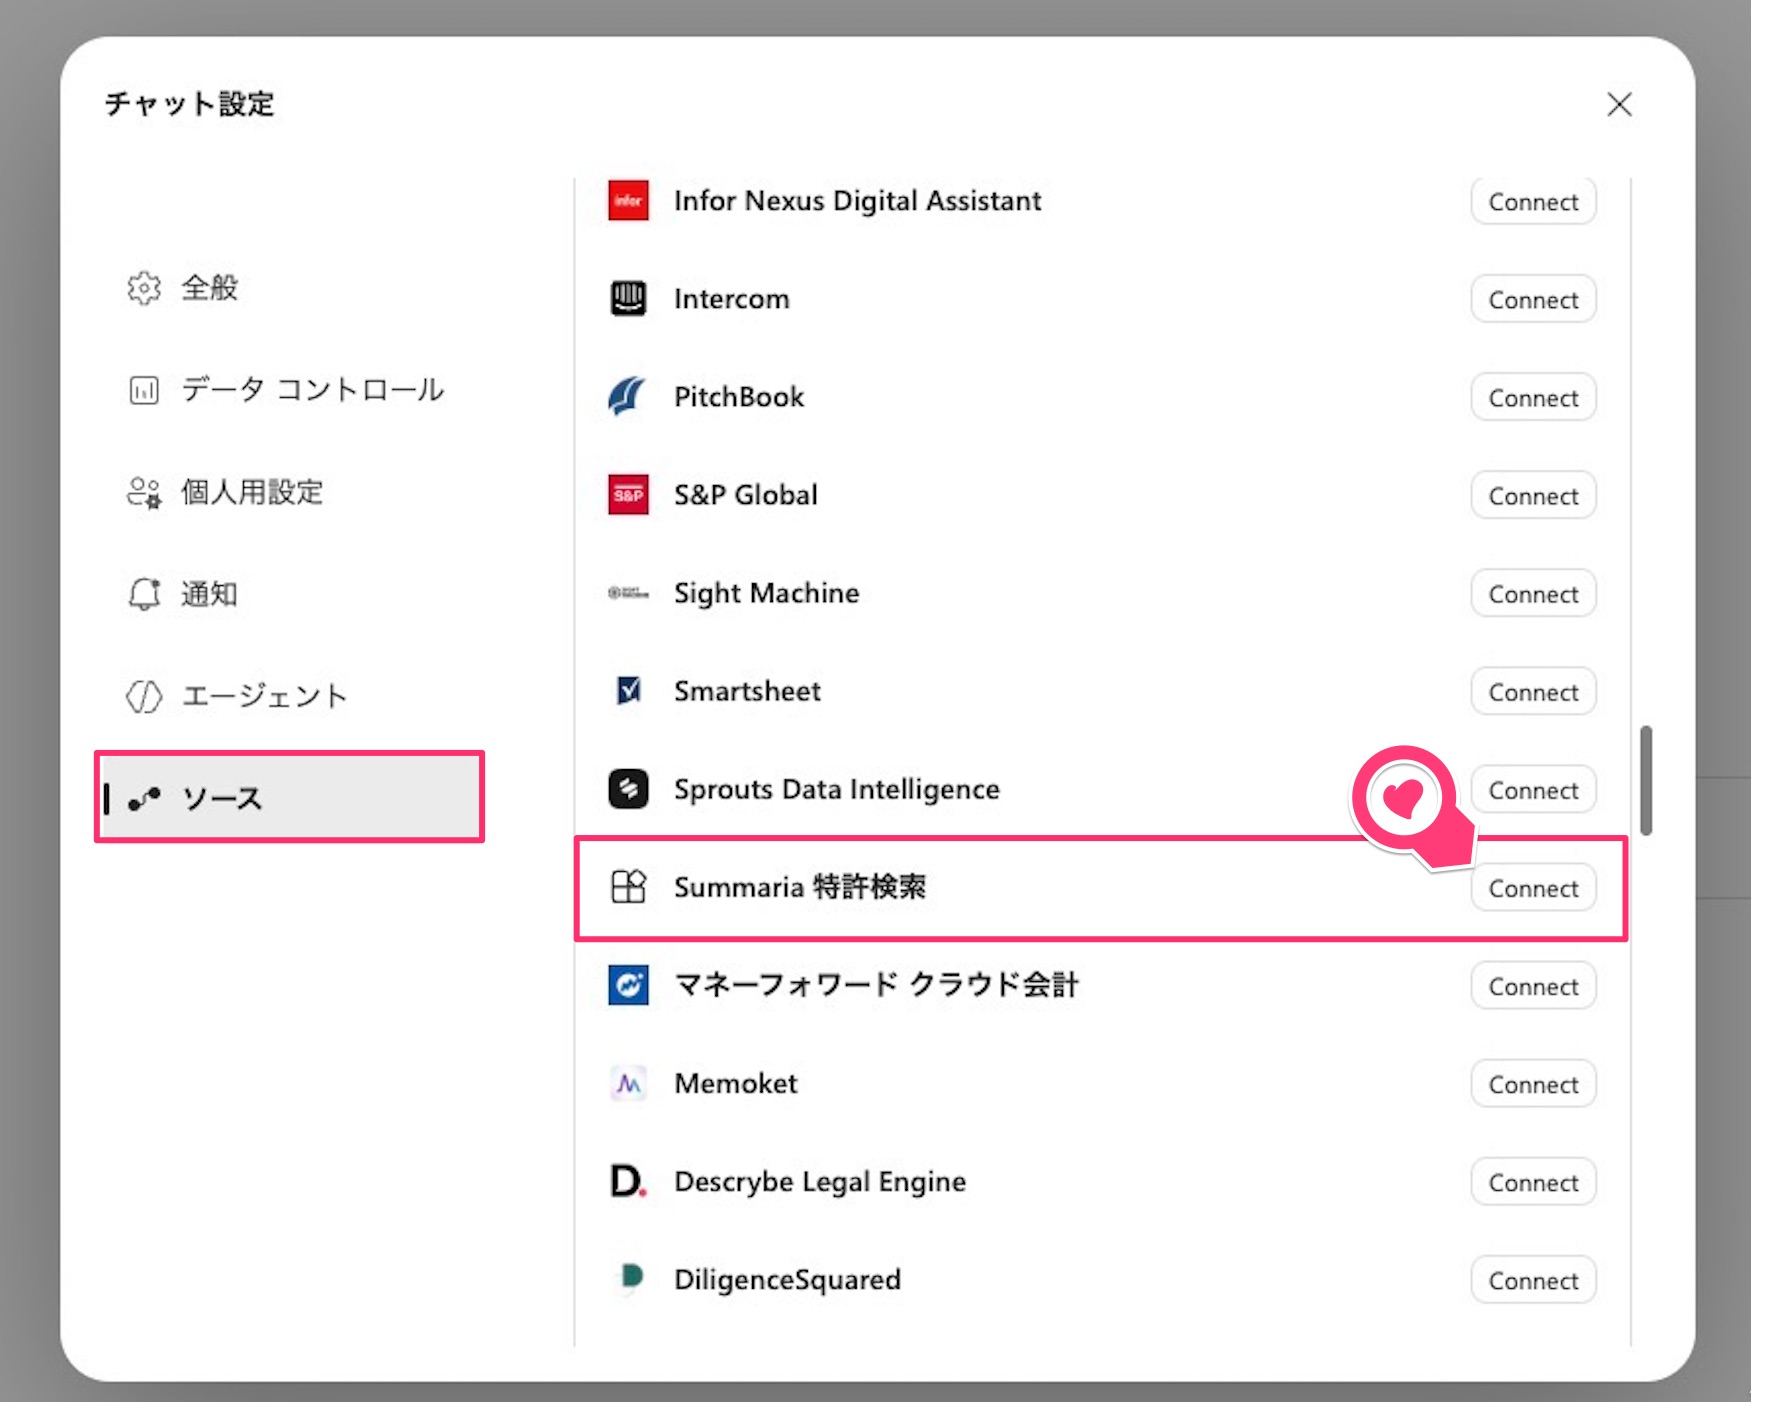Click the DiligenceSquared label text

(787, 1279)
